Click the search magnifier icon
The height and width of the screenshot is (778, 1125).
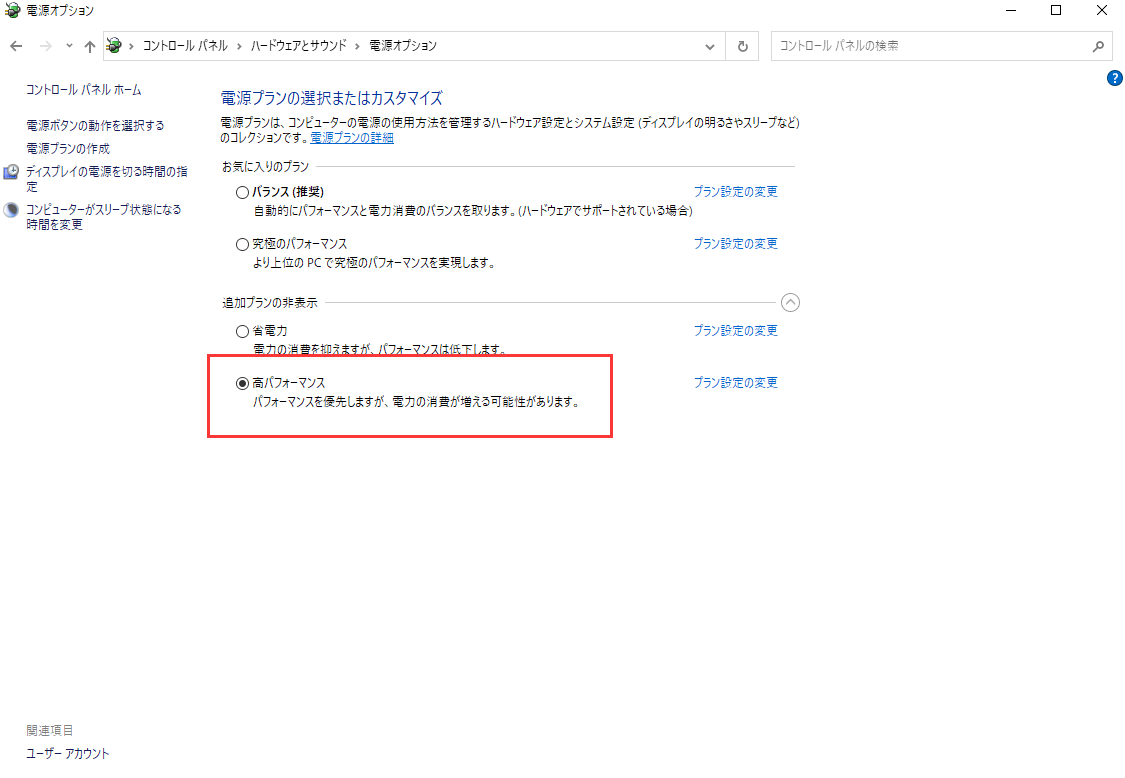coord(1097,46)
